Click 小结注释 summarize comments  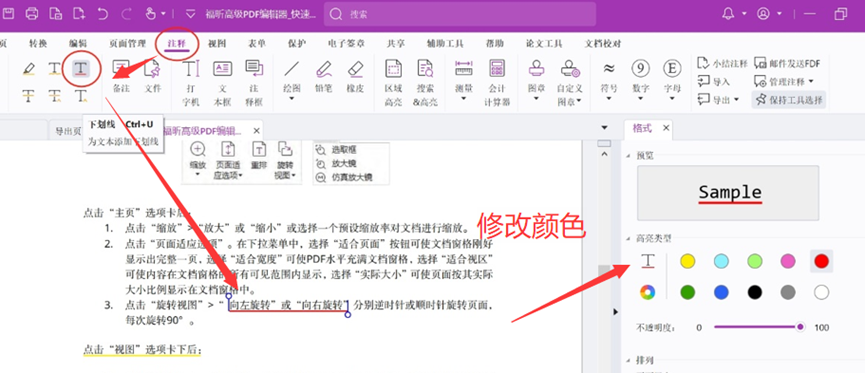point(723,63)
